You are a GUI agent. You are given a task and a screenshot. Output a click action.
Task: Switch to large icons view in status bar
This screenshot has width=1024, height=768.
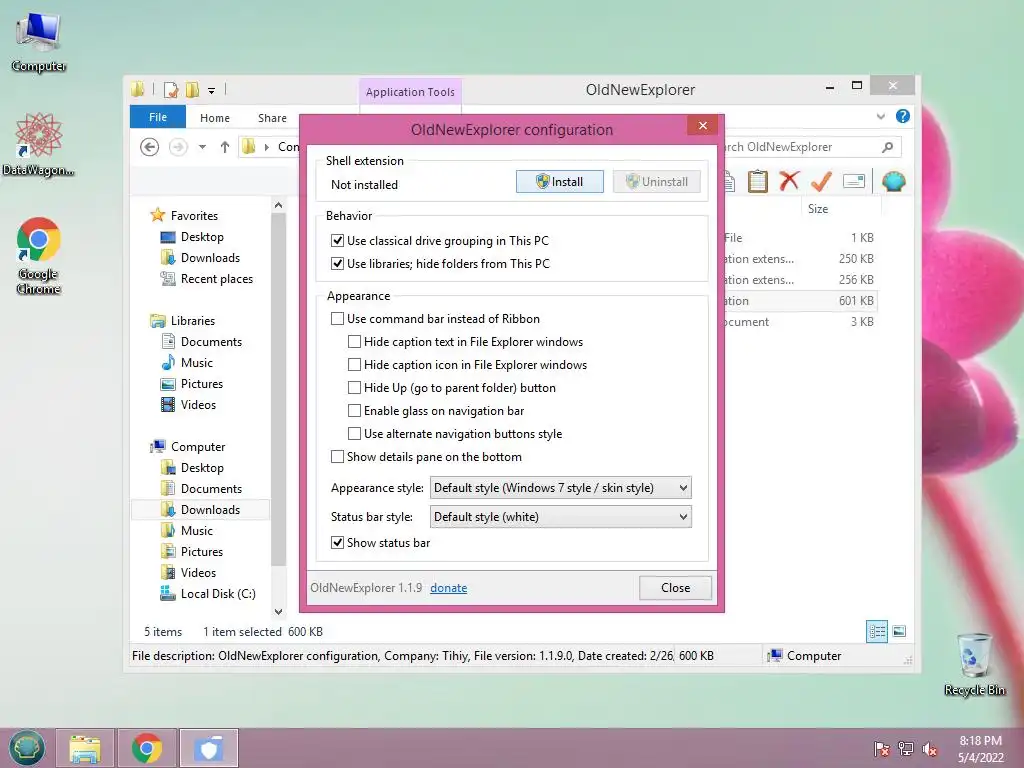[899, 631]
